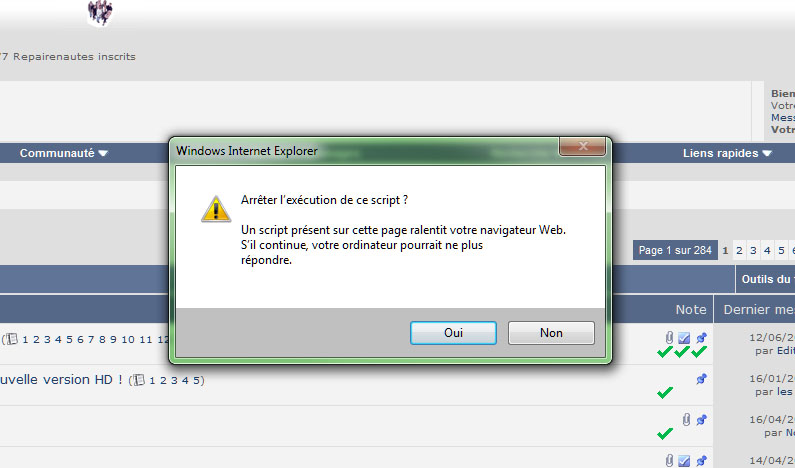
Task: Click the Oui button in the dialog
Action: 453,333
